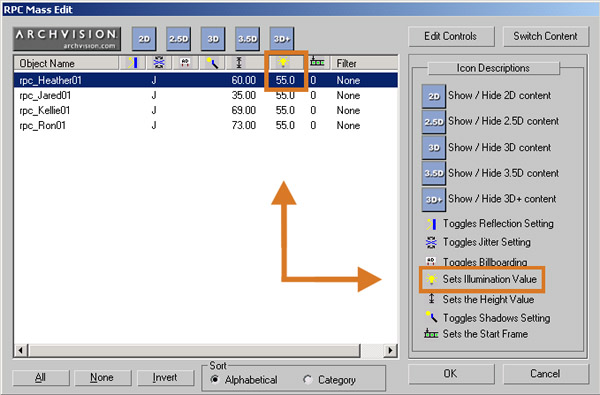Select the rpc_Jared01 row
The image size is (600, 395).
(206, 95)
